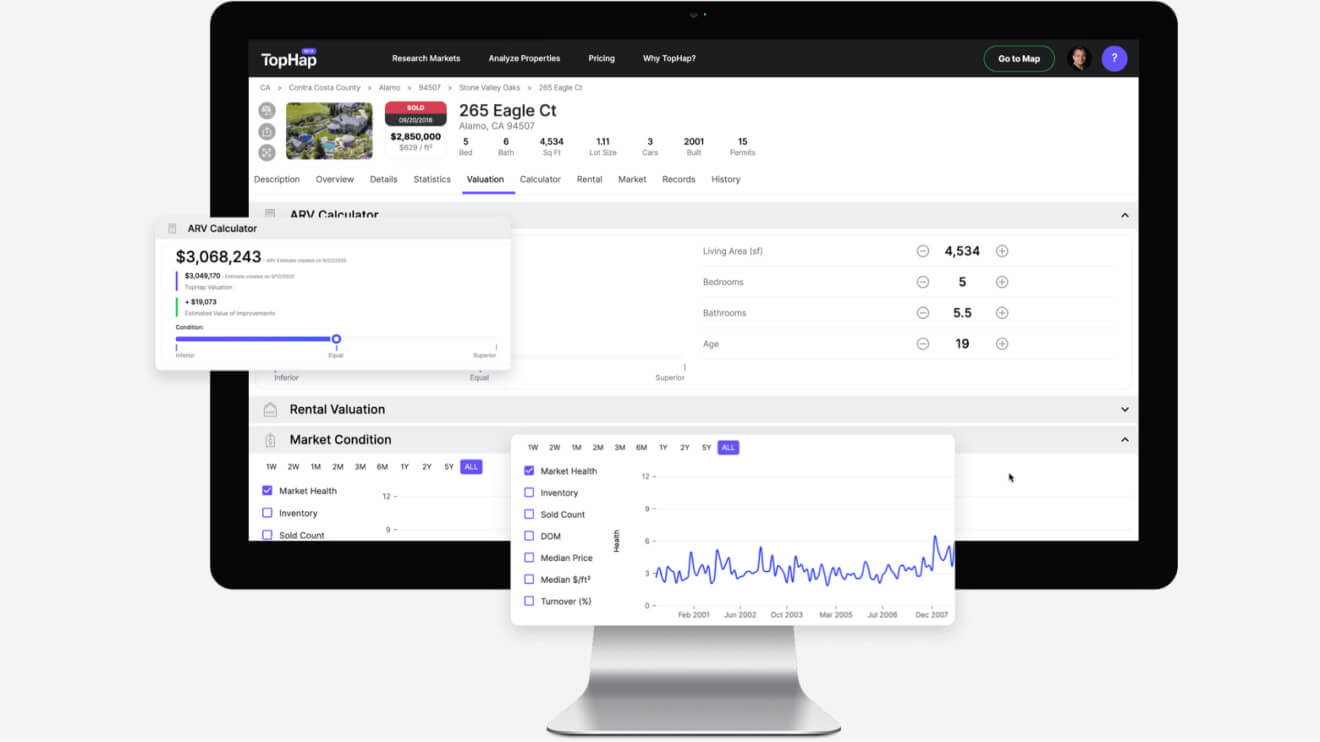Open the Pricing menu item
The width and height of the screenshot is (1320, 742).
tap(602, 59)
